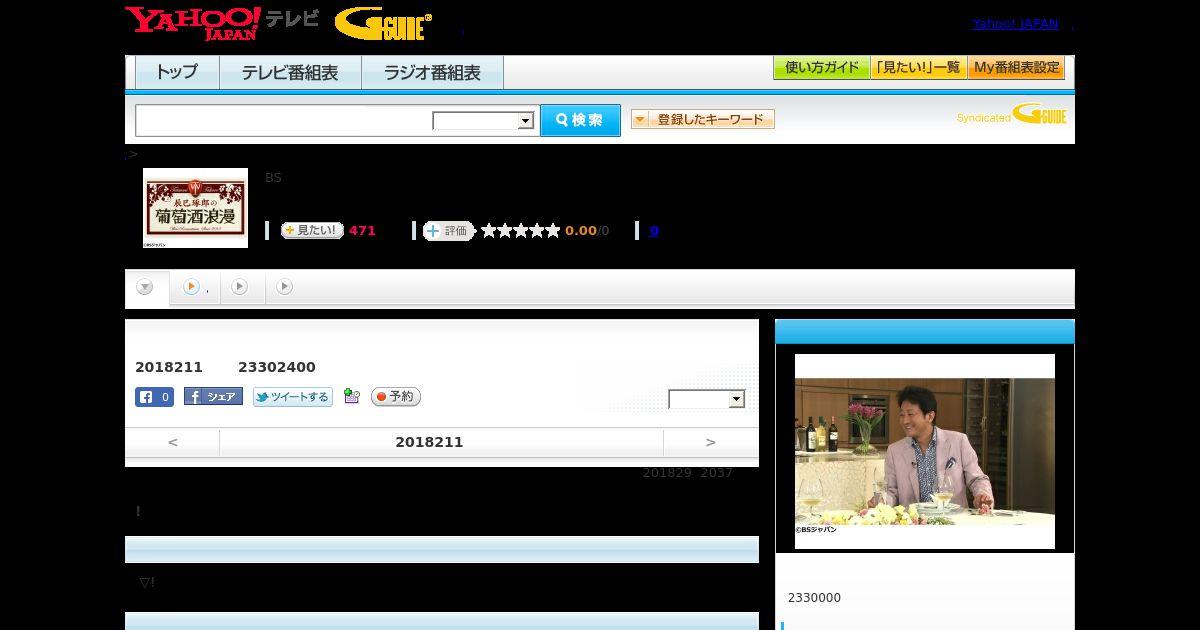Image resolution: width=1200 pixels, height=630 pixels.
Task: Click the 471 見たい count
Action: tap(362, 230)
